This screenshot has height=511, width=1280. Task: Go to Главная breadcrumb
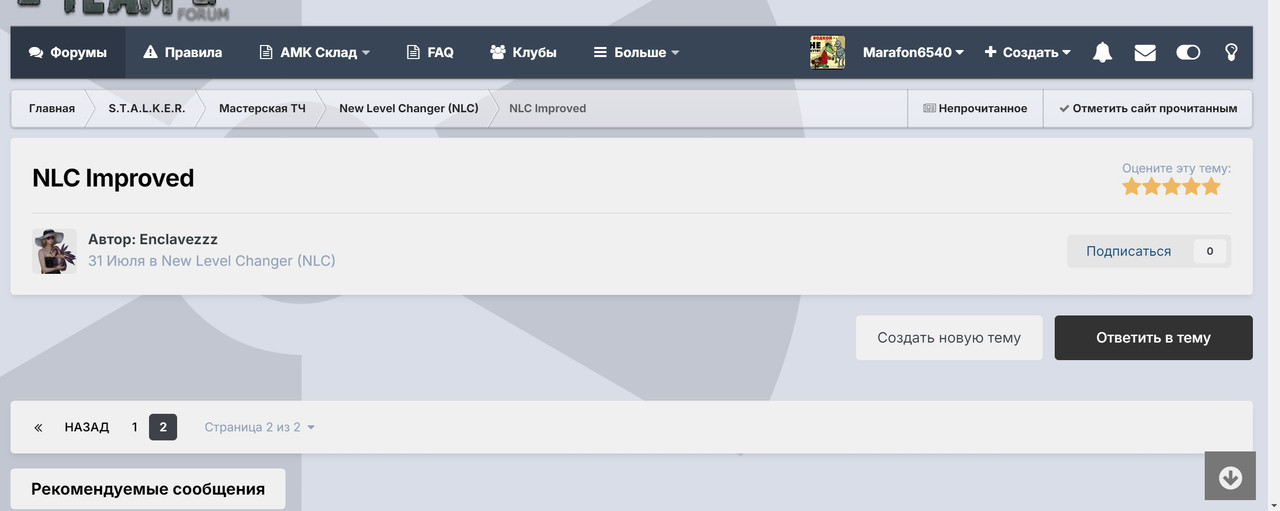click(52, 108)
